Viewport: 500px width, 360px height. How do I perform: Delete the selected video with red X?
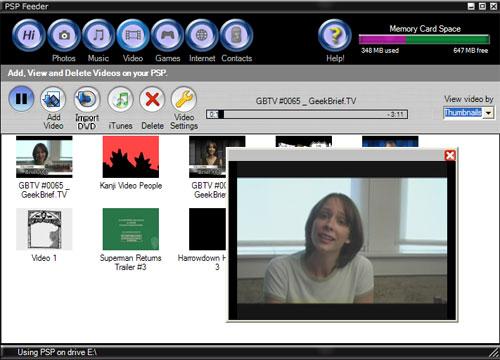pyautogui.click(x=152, y=99)
